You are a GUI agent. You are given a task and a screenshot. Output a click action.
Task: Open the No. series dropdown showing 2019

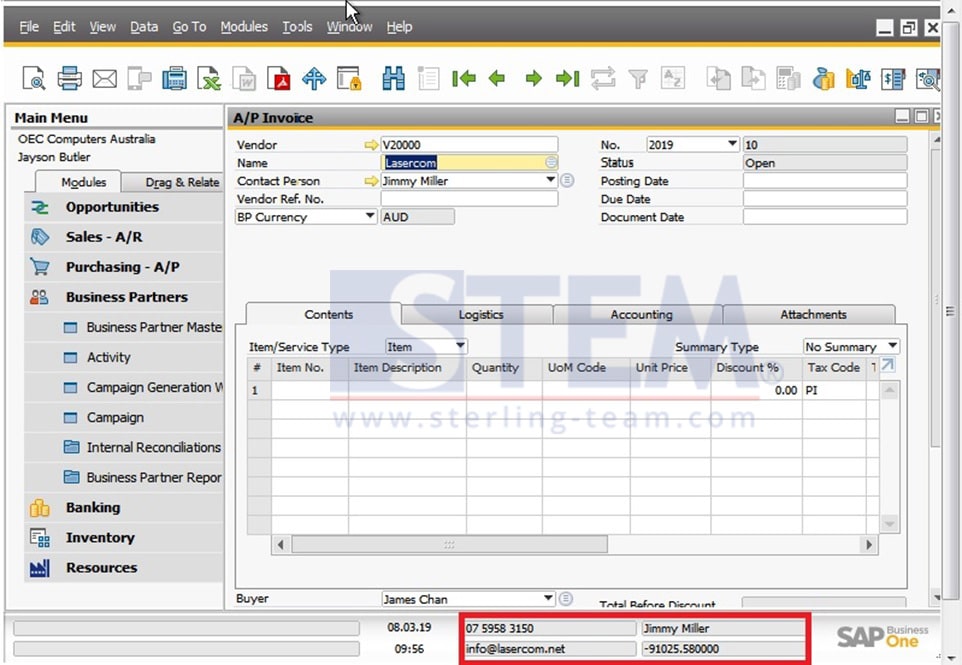coord(732,144)
